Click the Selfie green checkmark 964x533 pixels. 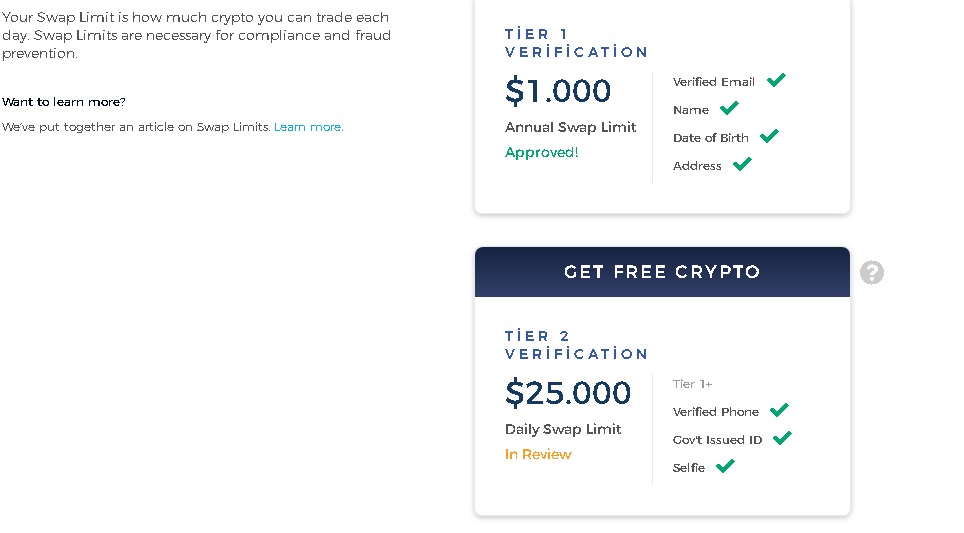tap(725, 466)
